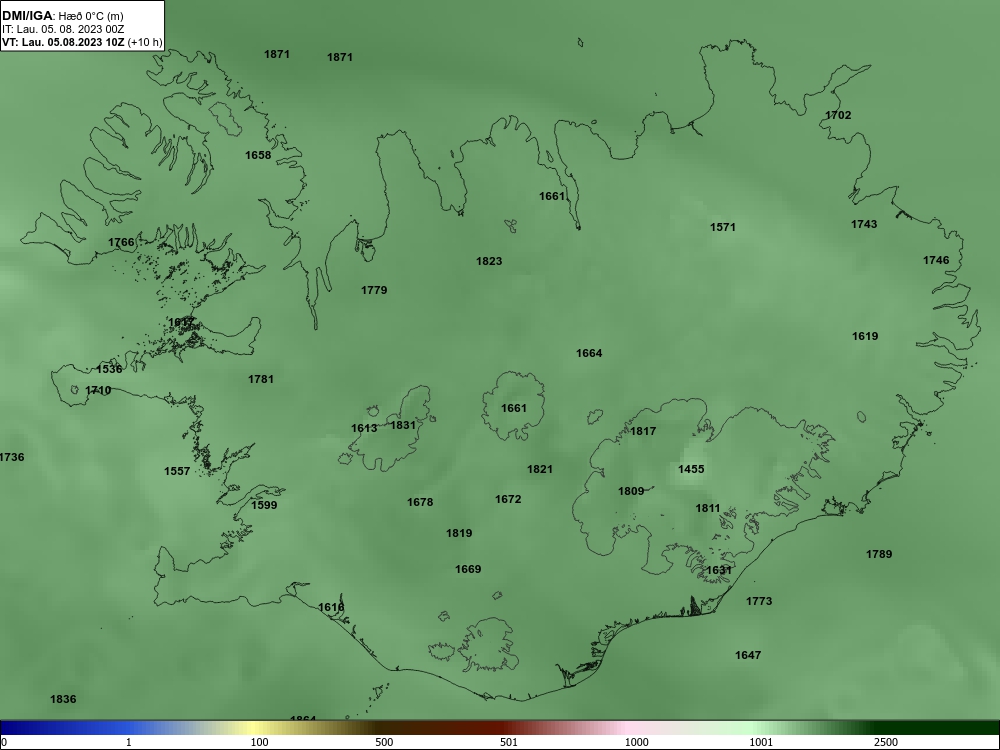Screen dimensions: 1000x750
Task: Select the 1710 value label
Action: point(98,390)
